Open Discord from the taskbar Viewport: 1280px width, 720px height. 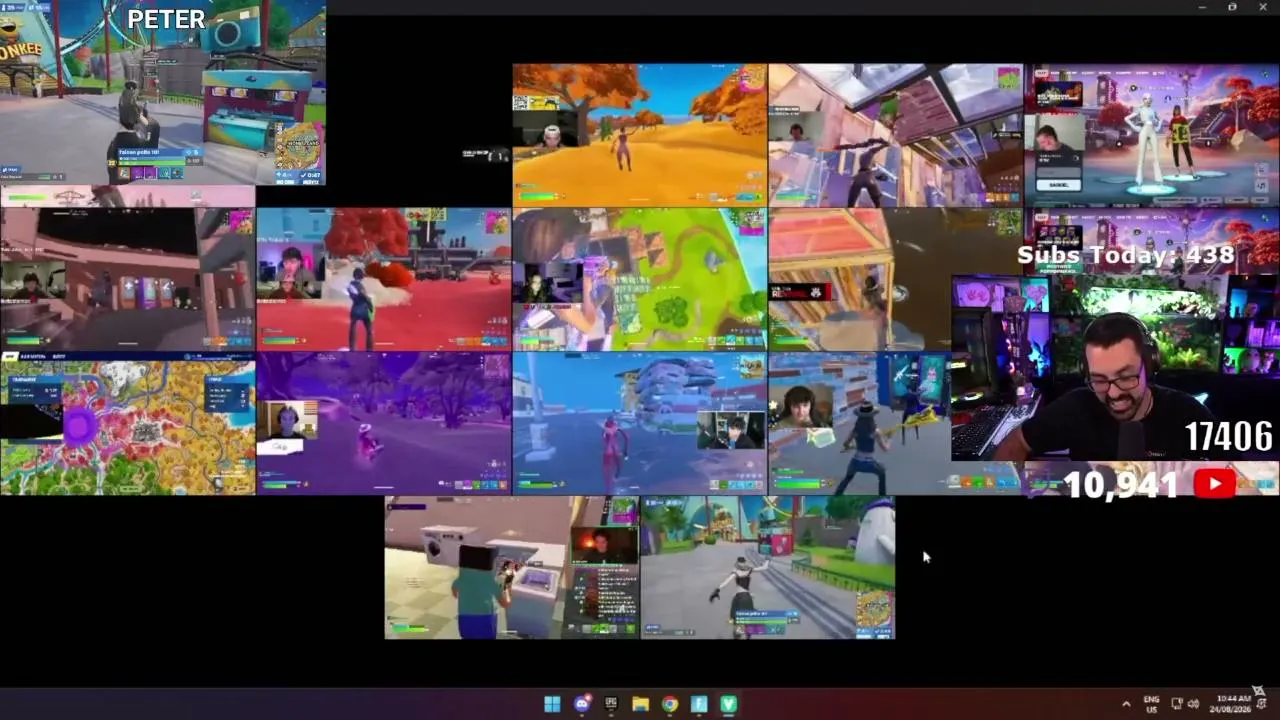coord(582,704)
